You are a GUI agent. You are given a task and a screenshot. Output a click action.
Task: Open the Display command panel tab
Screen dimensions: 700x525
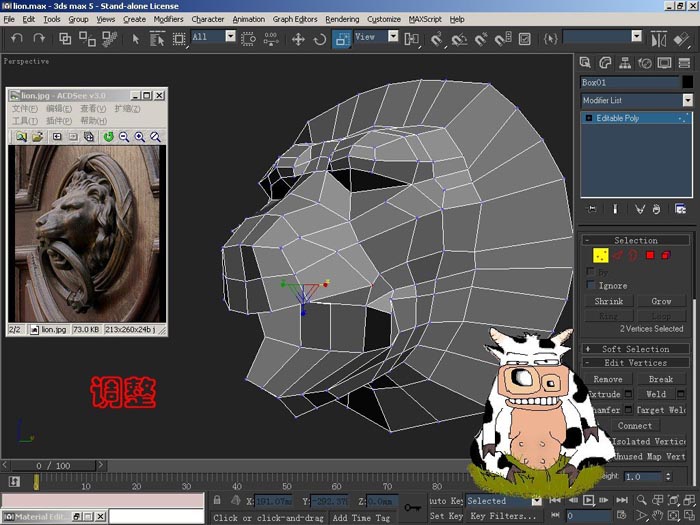(664, 63)
